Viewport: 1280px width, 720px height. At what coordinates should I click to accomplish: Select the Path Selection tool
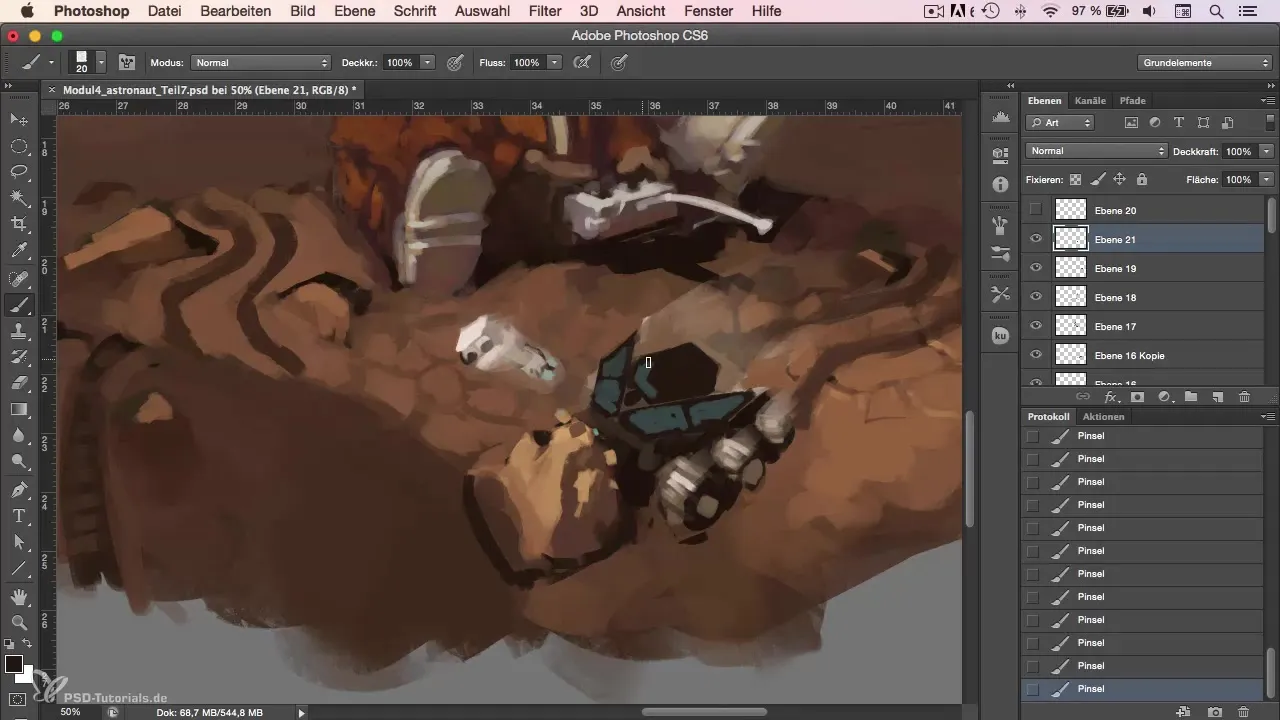pos(19,542)
